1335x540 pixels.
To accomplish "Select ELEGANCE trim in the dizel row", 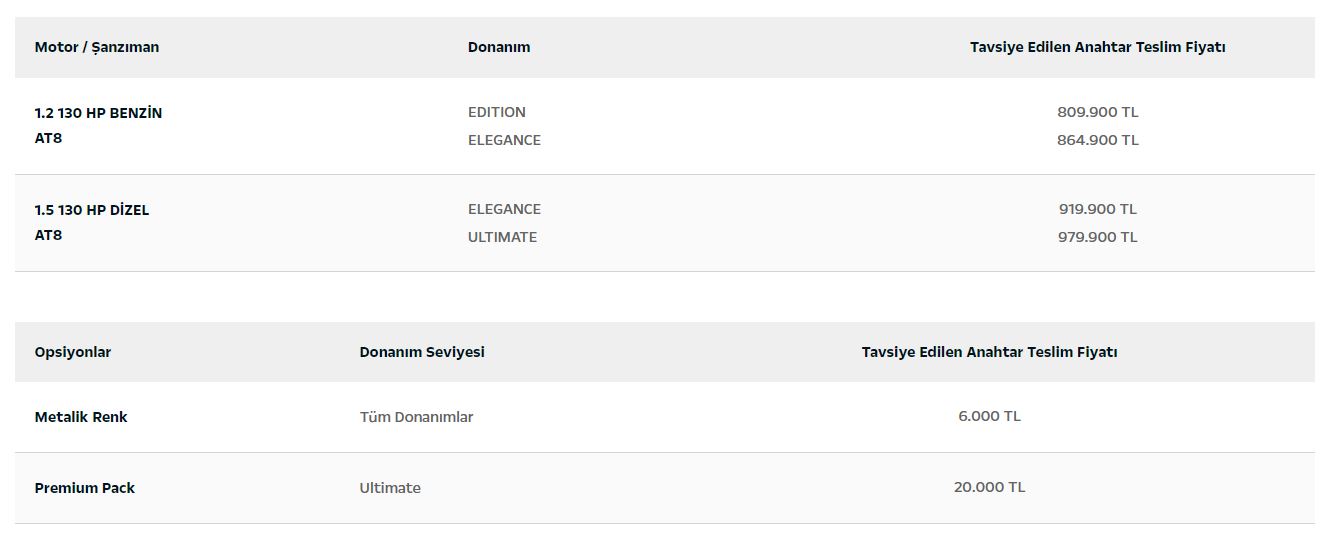I will click(x=504, y=209).
